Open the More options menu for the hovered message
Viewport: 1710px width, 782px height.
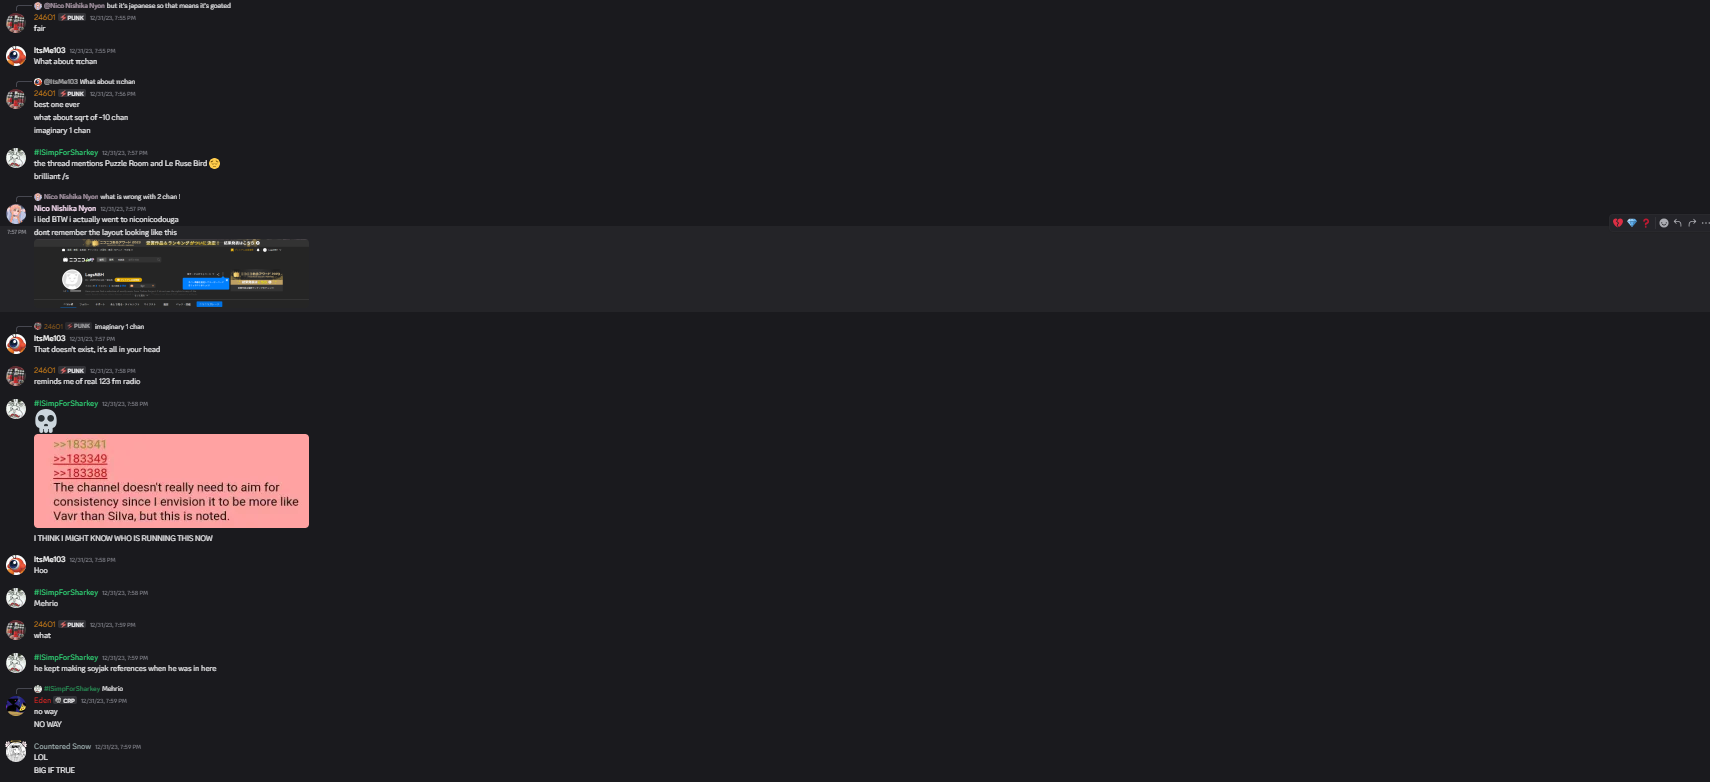1705,223
